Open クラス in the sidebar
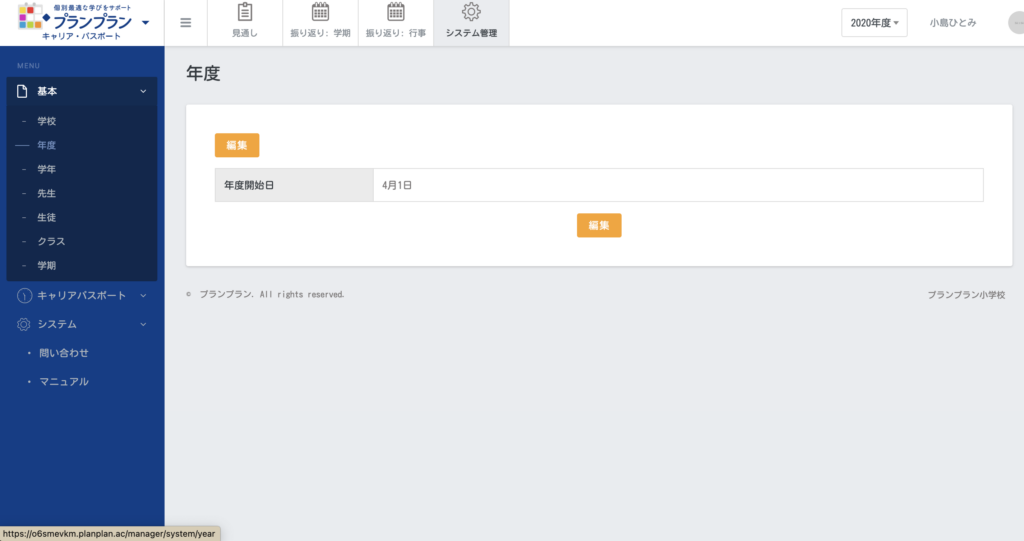The width and height of the screenshot is (1024, 541). pos(51,242)
